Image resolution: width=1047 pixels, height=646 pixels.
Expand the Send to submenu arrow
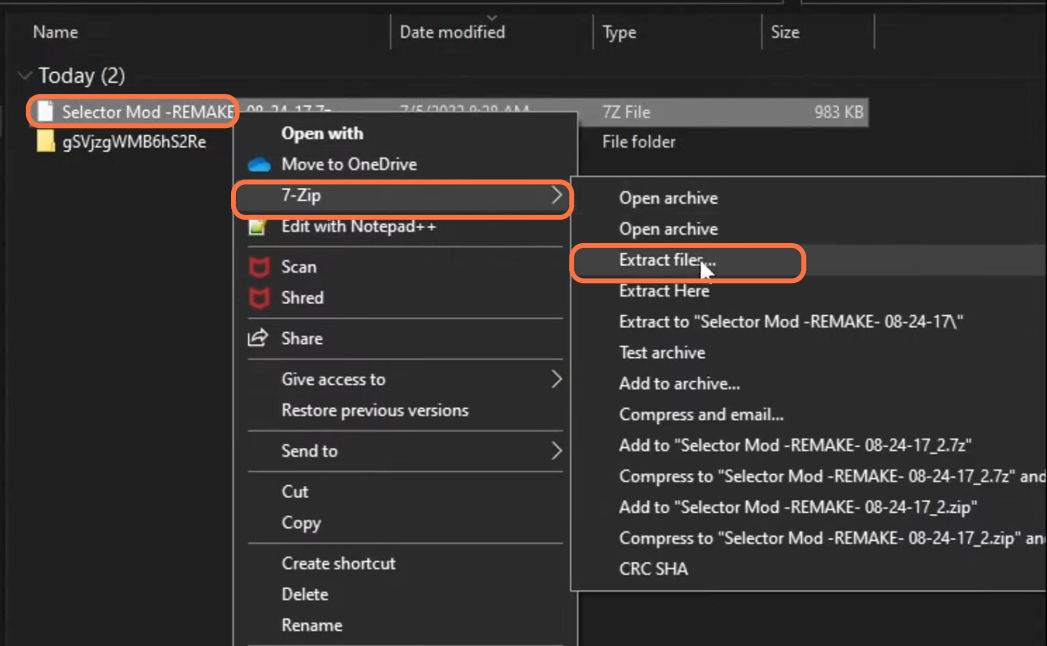coord(556,451)
